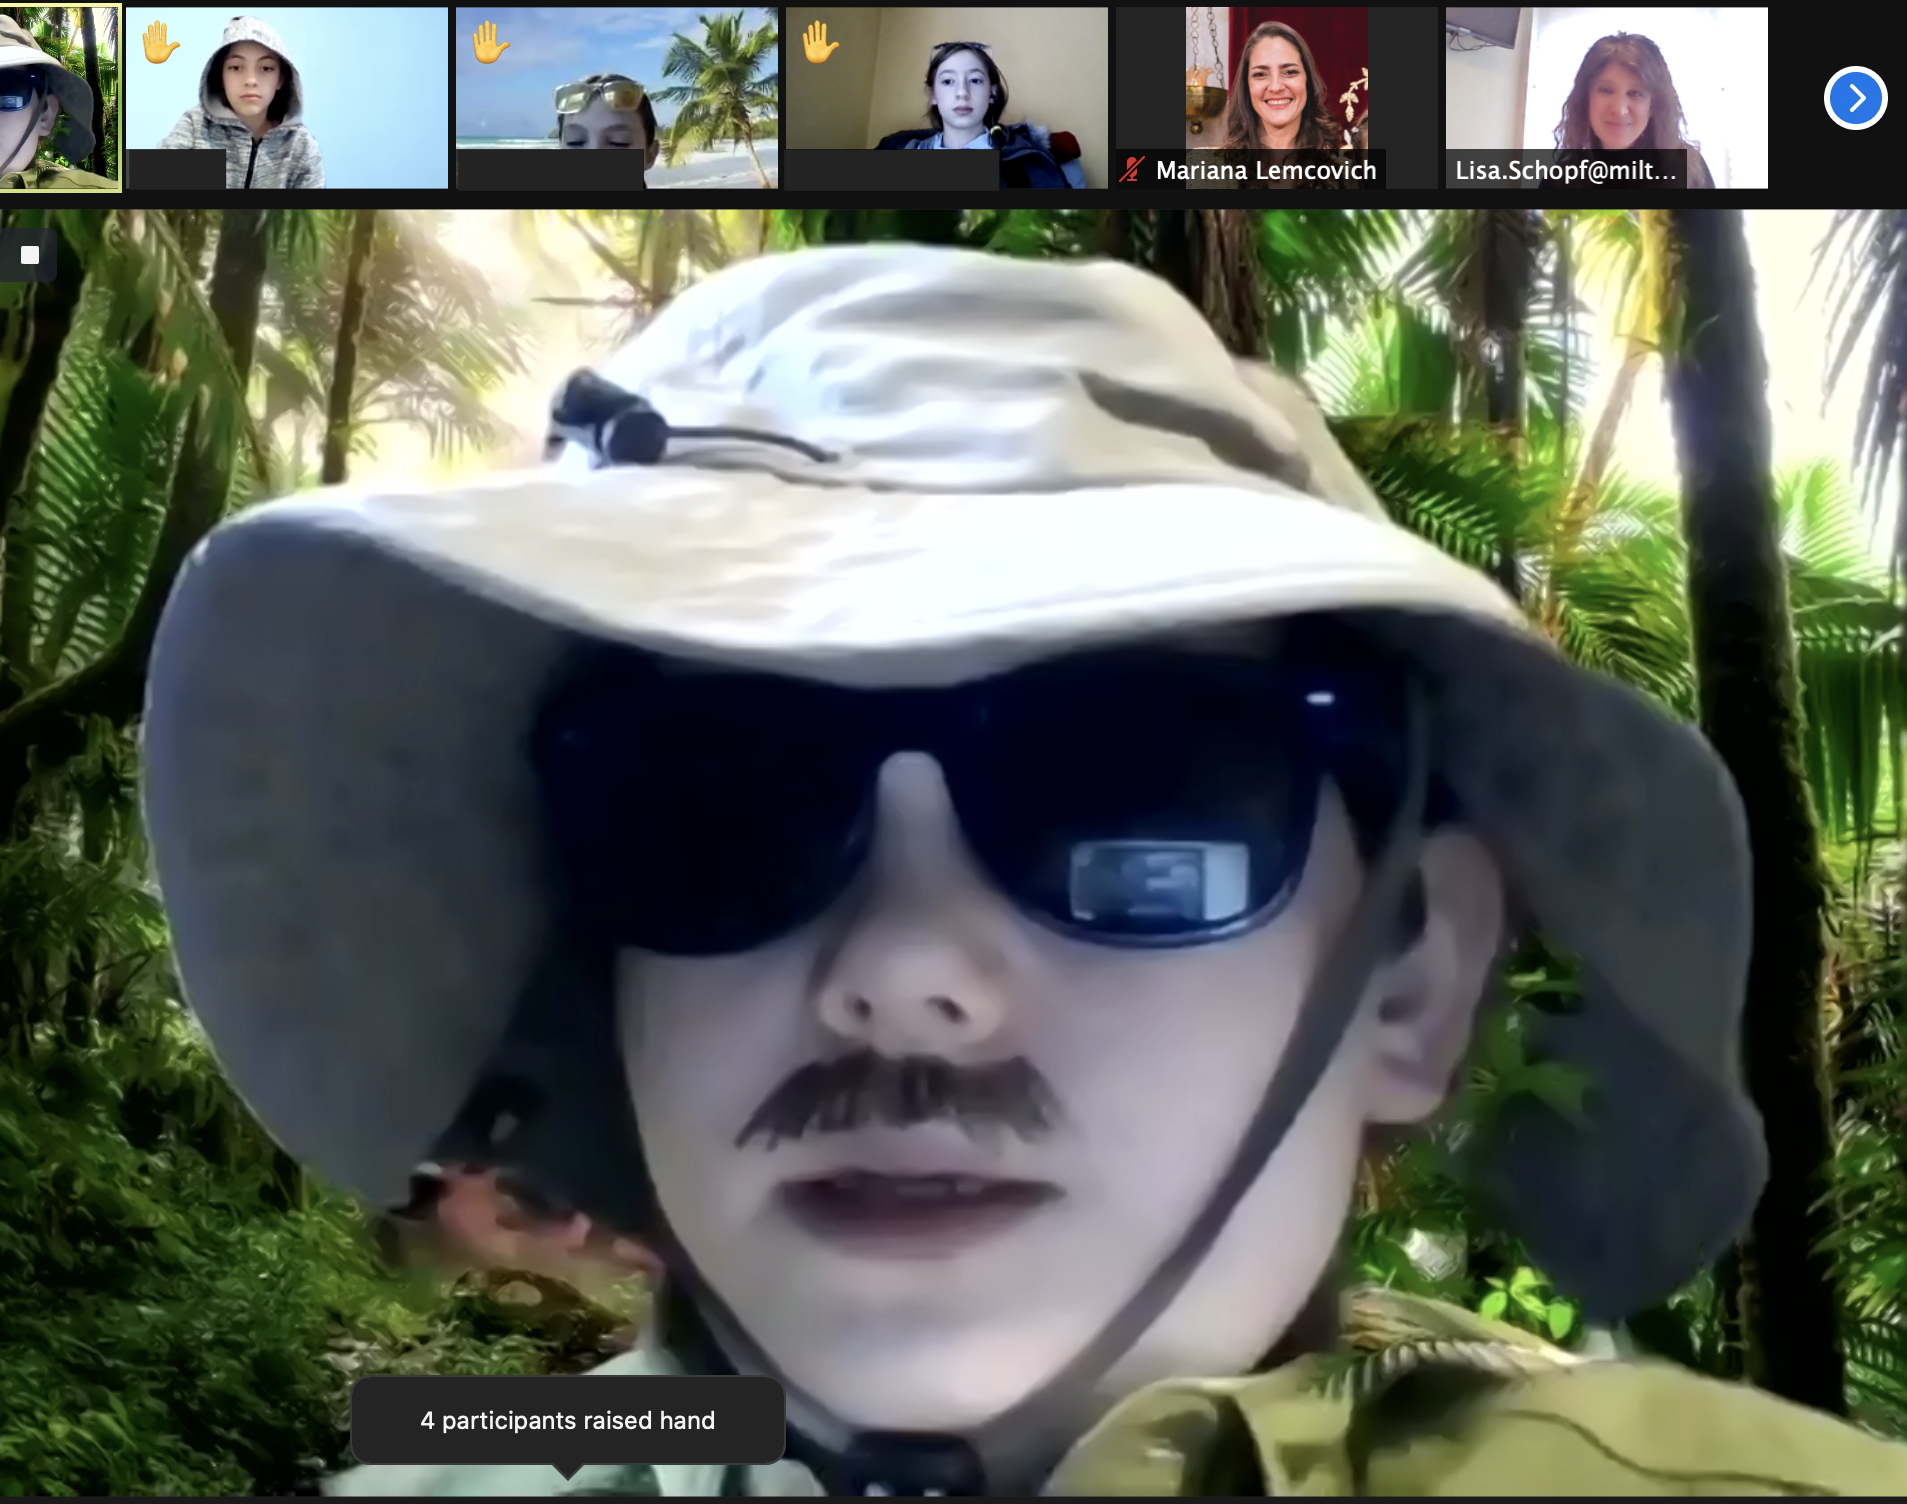1907x1504 pixels.
Task: Click raised hand icon on beach participant
Action: click(x=490, y=43)
